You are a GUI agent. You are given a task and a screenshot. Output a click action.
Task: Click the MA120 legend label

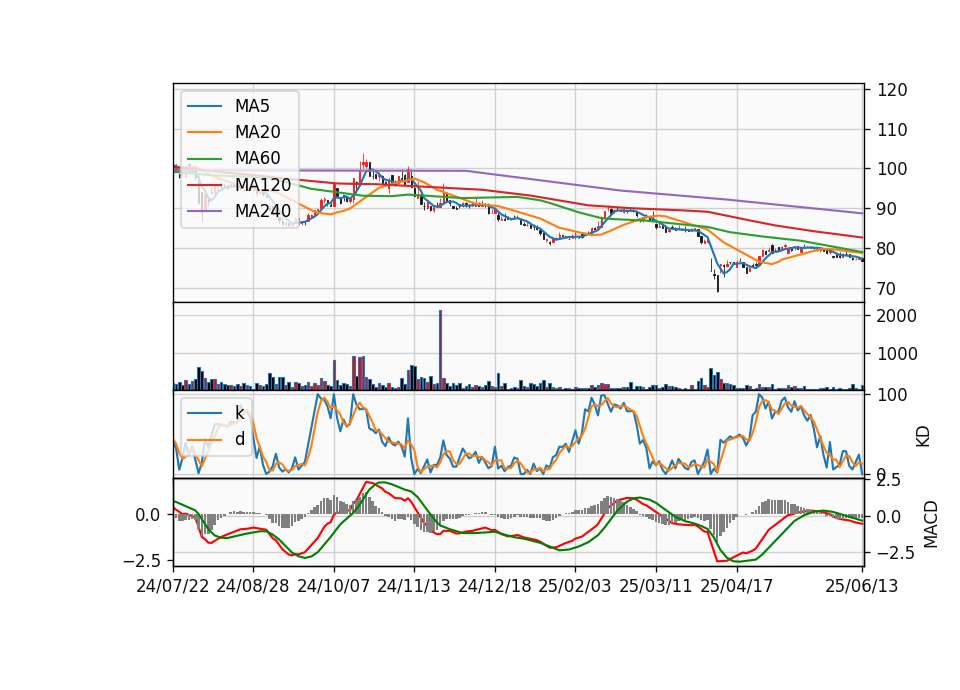[x=263, y=184]
